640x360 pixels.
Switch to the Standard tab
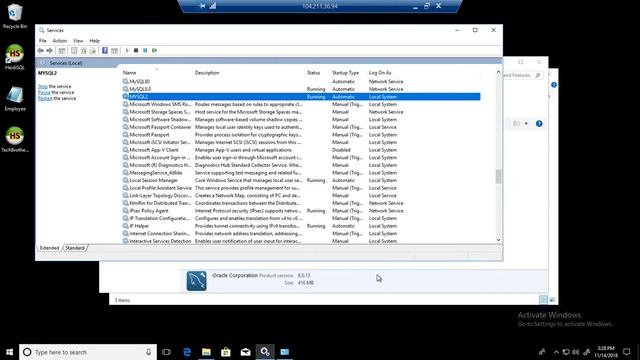[x=75, y=248]
